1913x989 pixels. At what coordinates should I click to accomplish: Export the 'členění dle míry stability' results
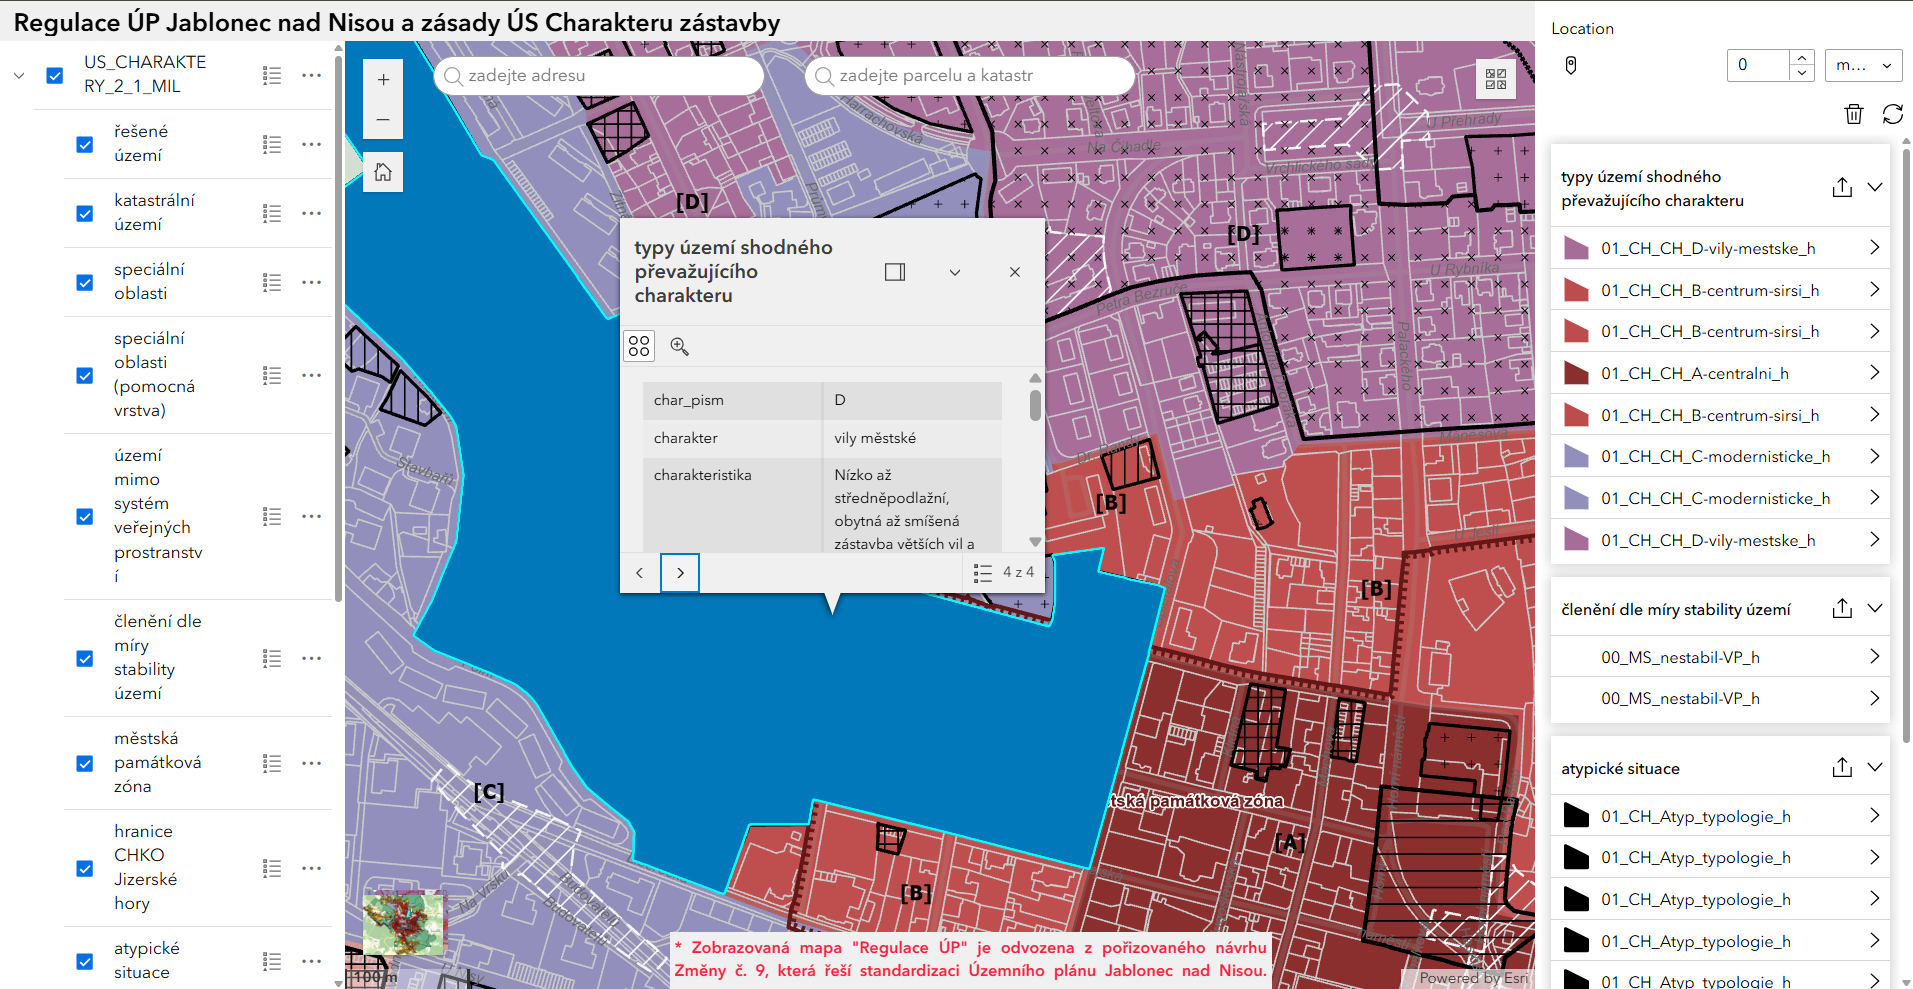pos(1842,608)
